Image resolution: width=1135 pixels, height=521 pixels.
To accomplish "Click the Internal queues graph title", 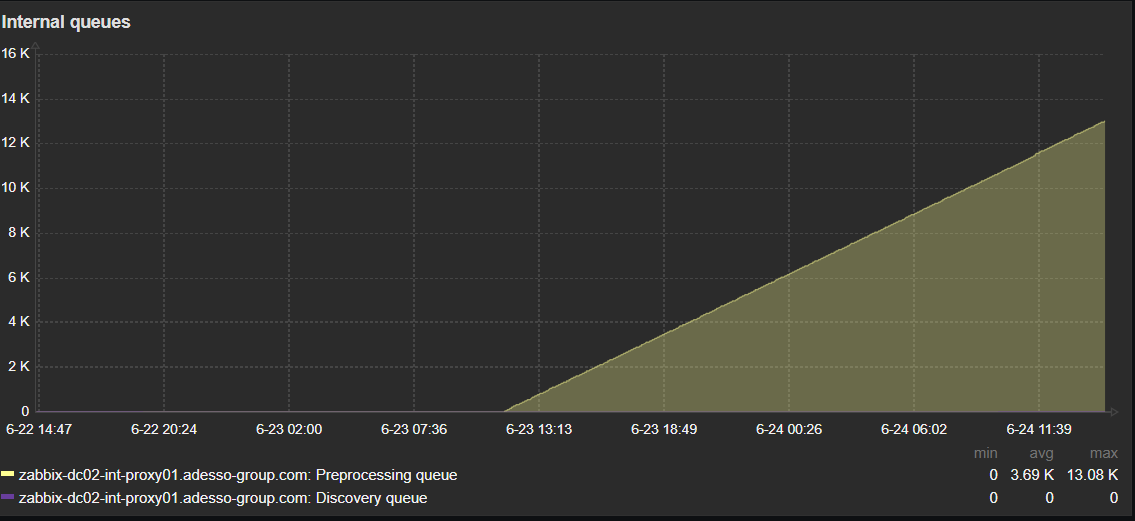I will [66, 22].
